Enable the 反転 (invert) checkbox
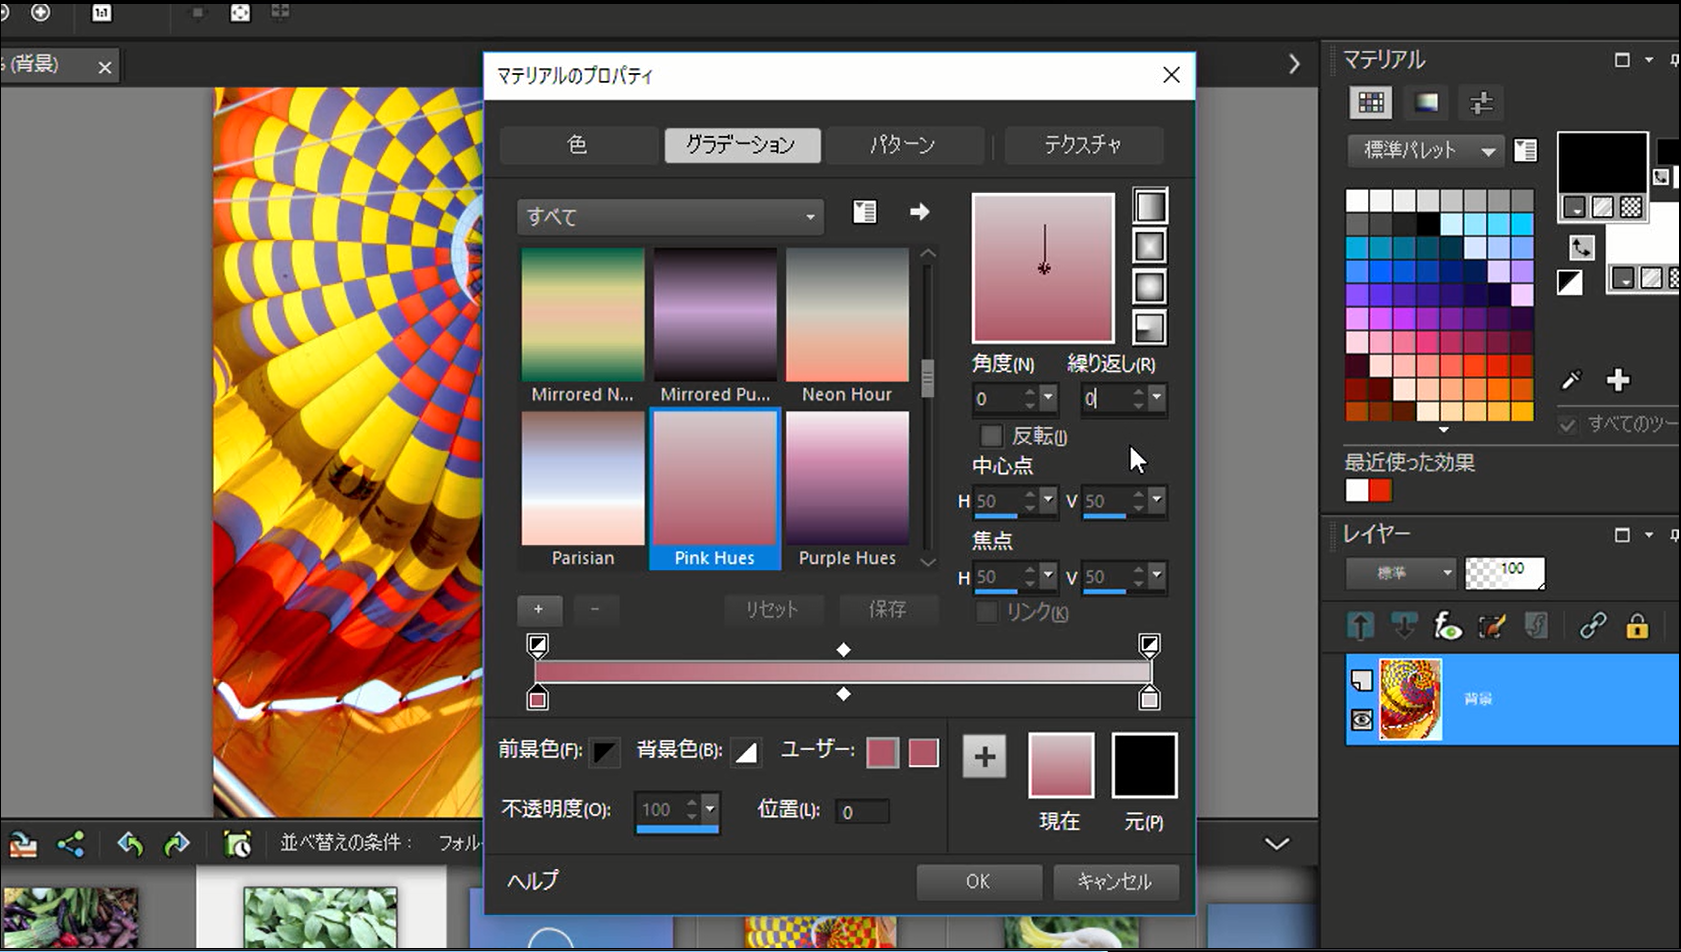 click(x=991, y=436)
